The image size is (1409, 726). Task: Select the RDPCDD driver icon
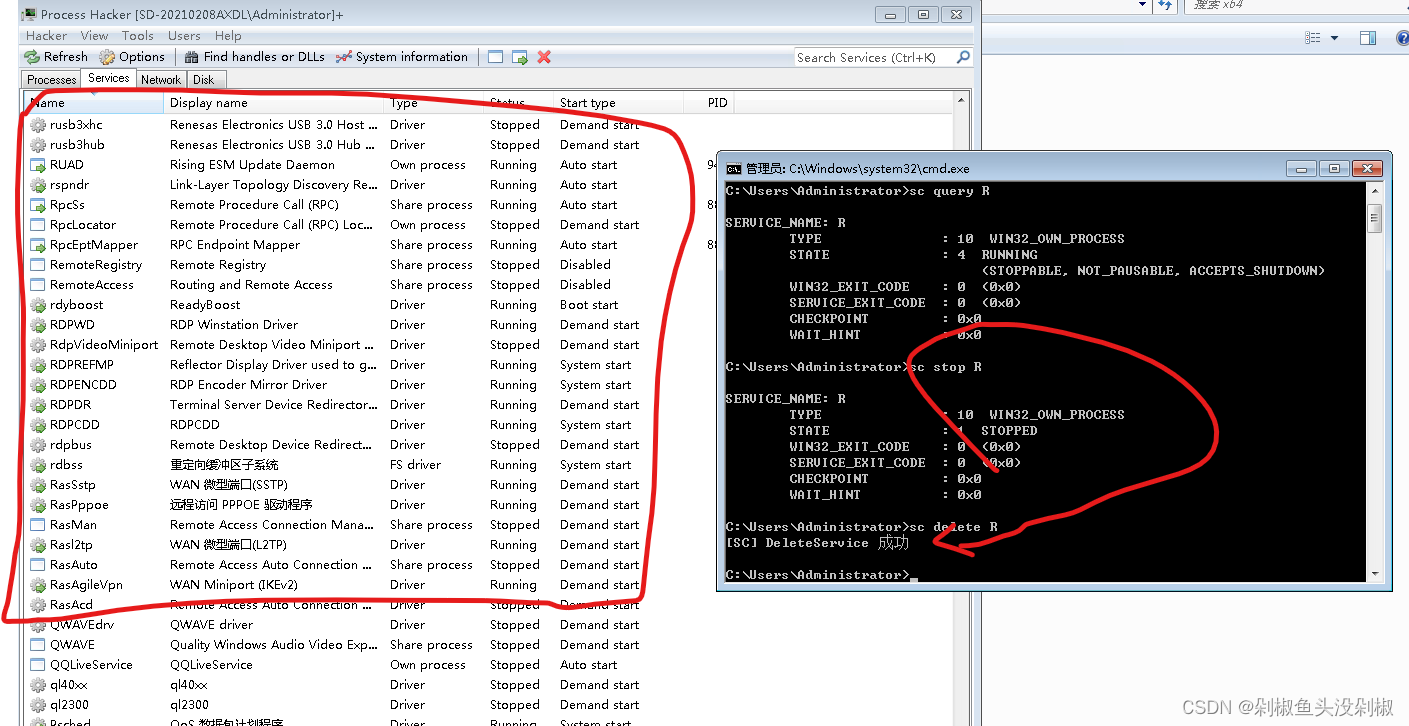pyautogui.click(x=38, y=425)
